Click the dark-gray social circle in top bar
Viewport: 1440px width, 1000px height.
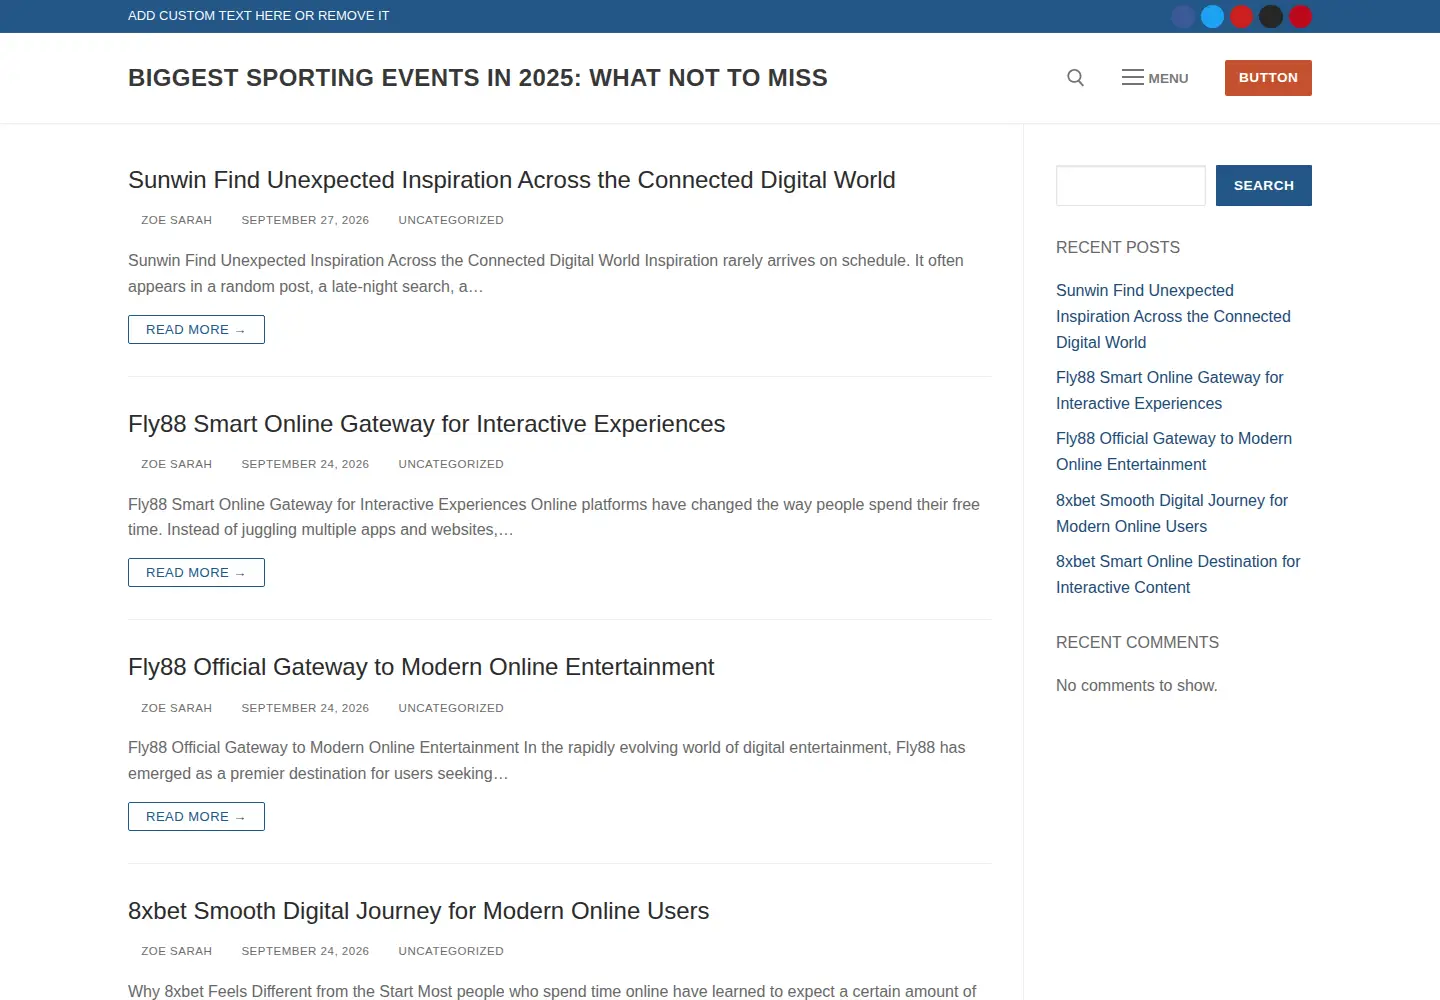[1270, 16]
